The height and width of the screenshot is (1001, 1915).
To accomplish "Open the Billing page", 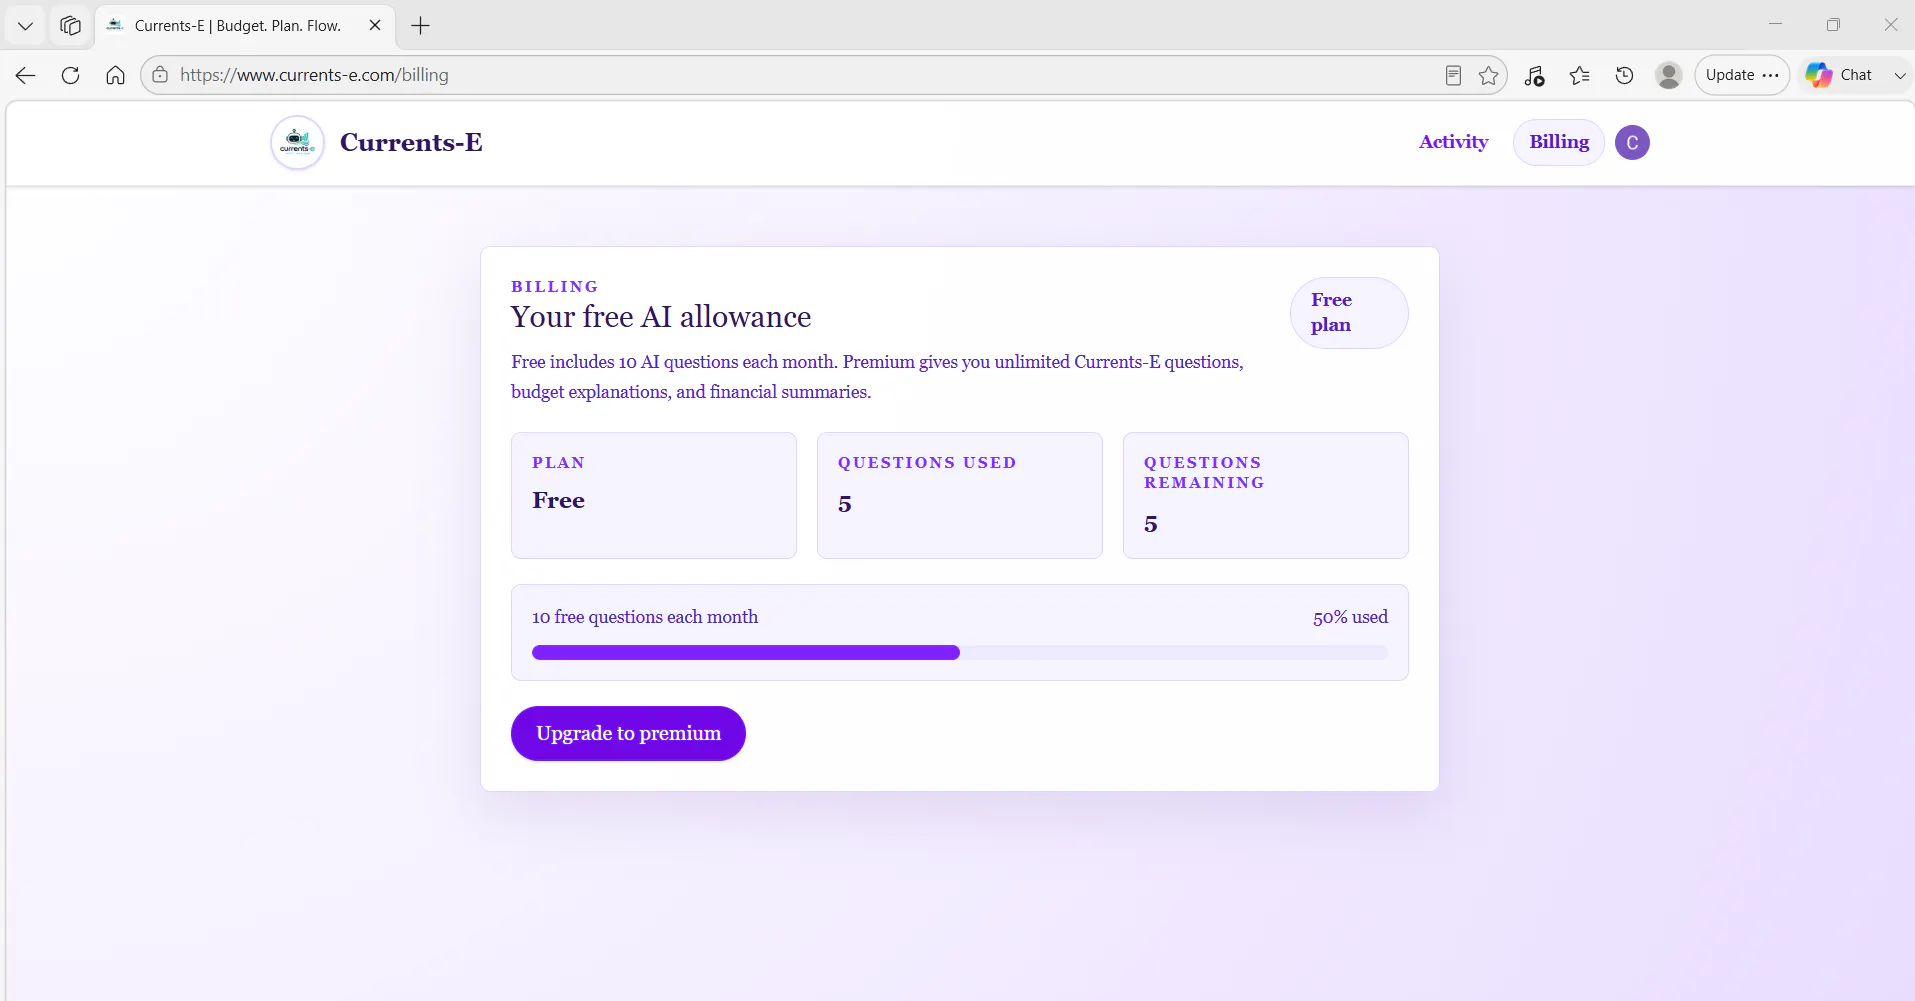I will [1559, 142].
